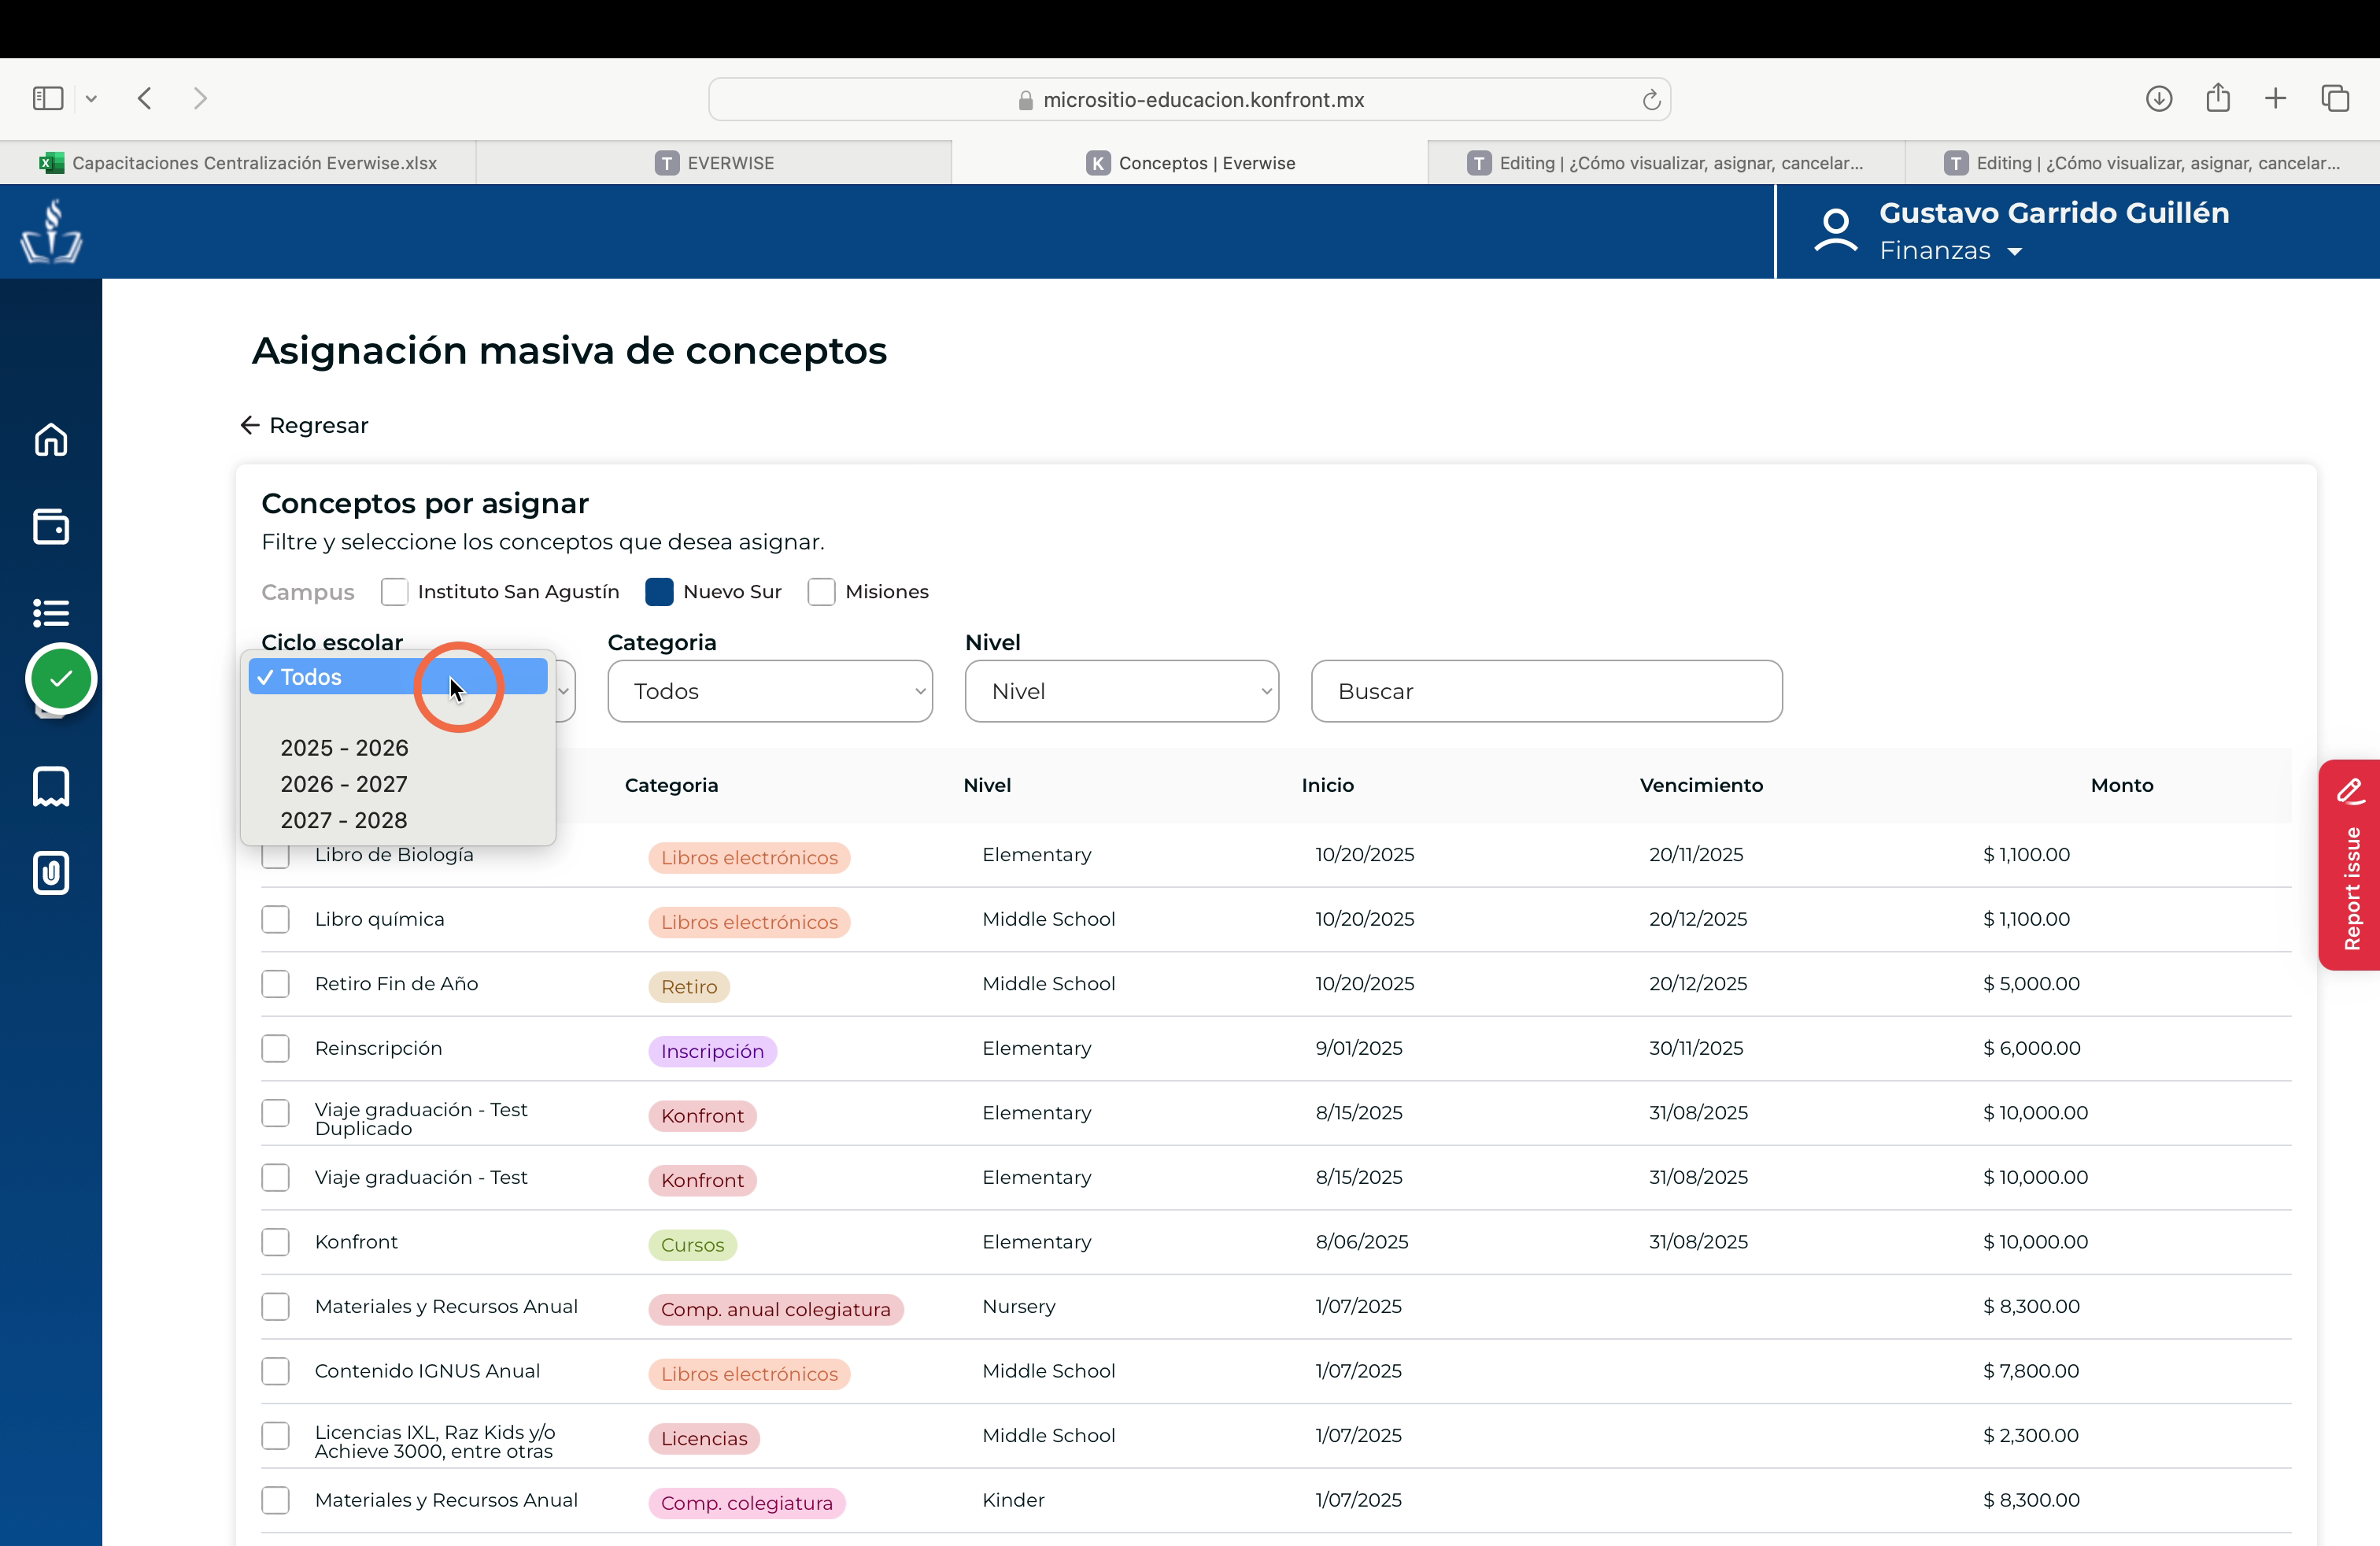Image resolution: width=2380 pixels, height=1546 pixels.
Task: Switch to Capacitaciones Centralización Everwise.xlsx tab
Action: (x=238, y=163)
